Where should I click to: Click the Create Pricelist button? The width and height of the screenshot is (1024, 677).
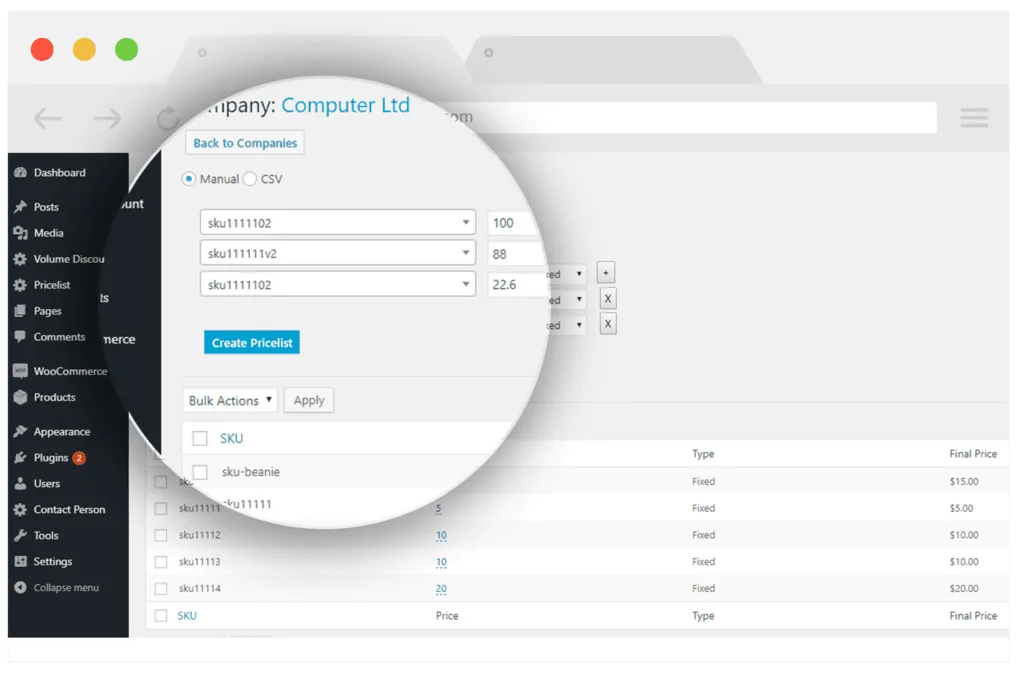[x=251, y=342]
